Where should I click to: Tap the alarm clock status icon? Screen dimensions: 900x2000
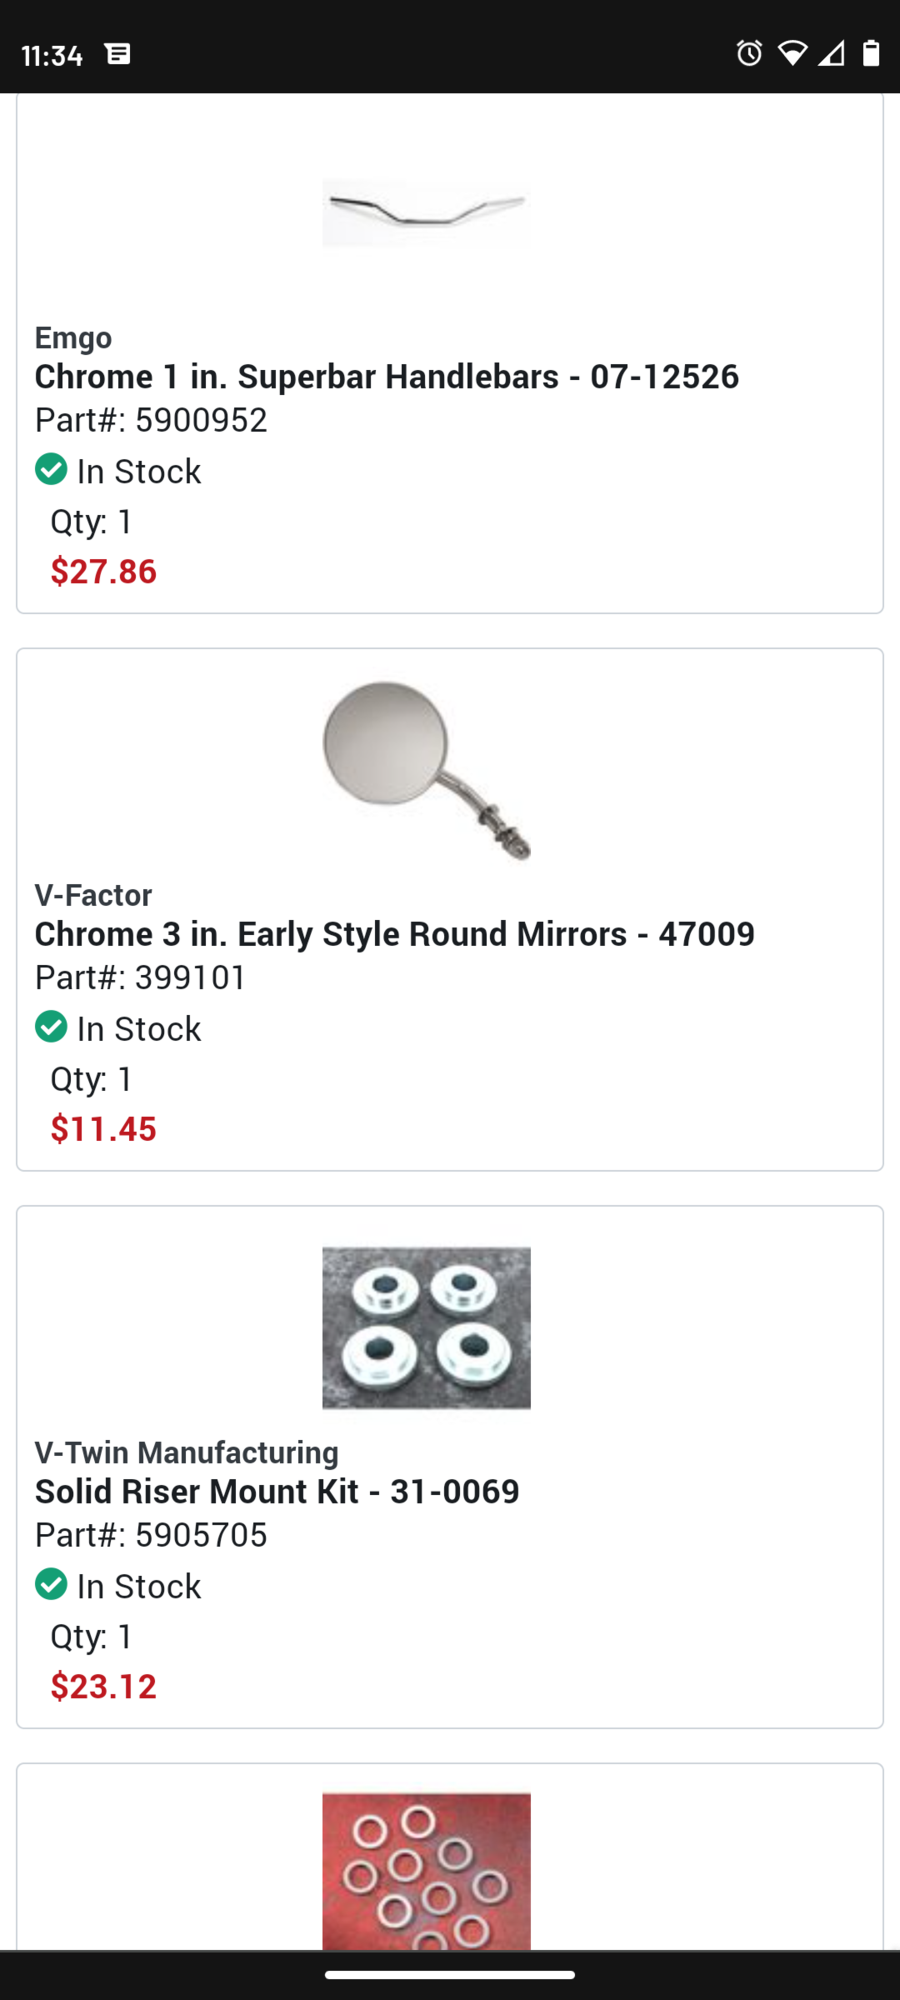click(x=749, y=53)
